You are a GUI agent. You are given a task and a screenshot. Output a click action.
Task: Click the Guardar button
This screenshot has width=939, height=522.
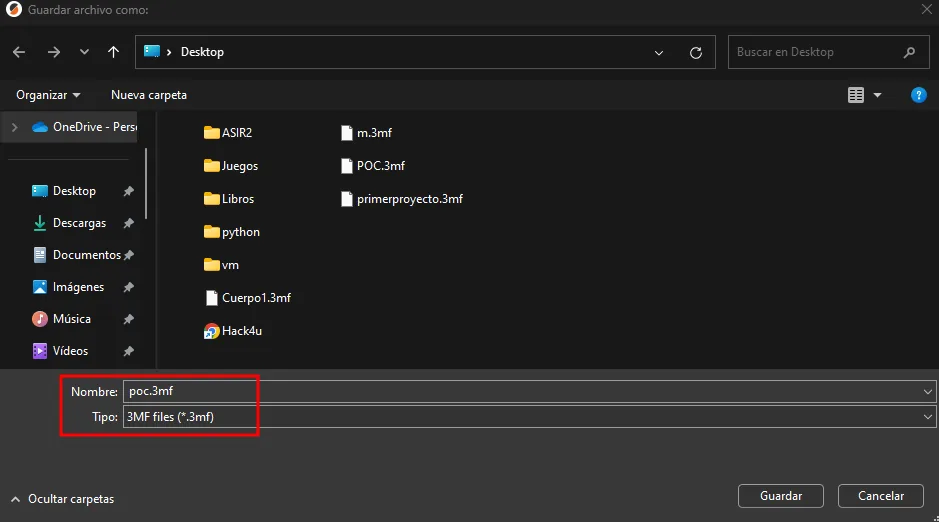[781, 496]
